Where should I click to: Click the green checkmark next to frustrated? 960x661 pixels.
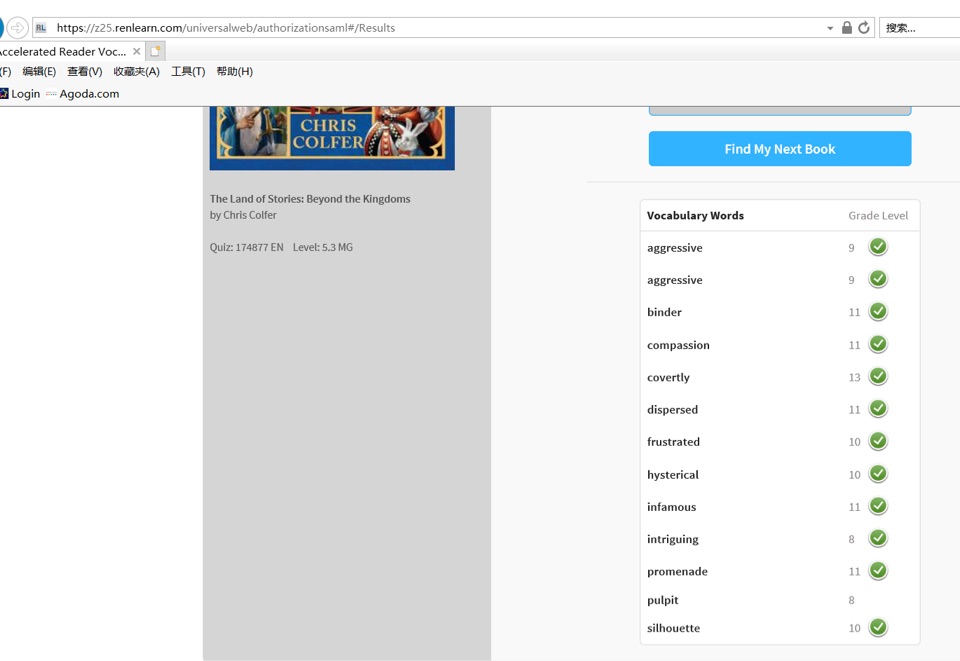(878, 441)
